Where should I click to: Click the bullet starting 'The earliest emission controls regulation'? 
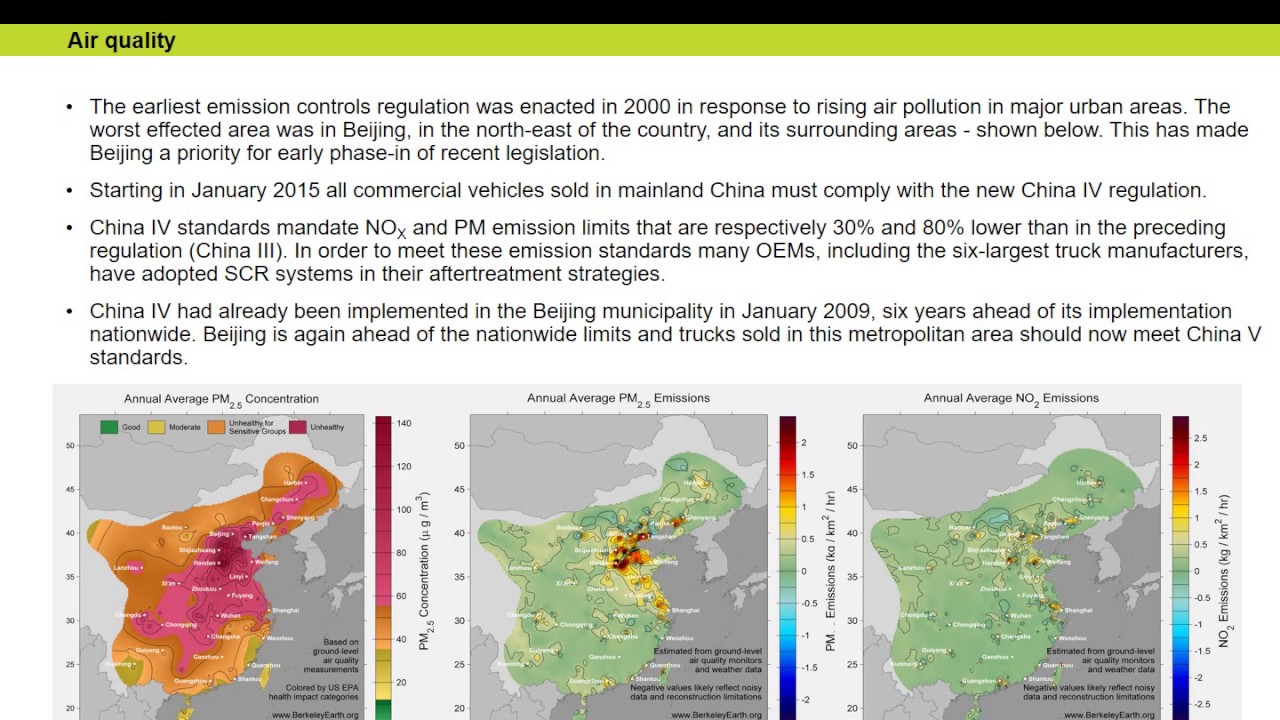(x=668, y=130)
